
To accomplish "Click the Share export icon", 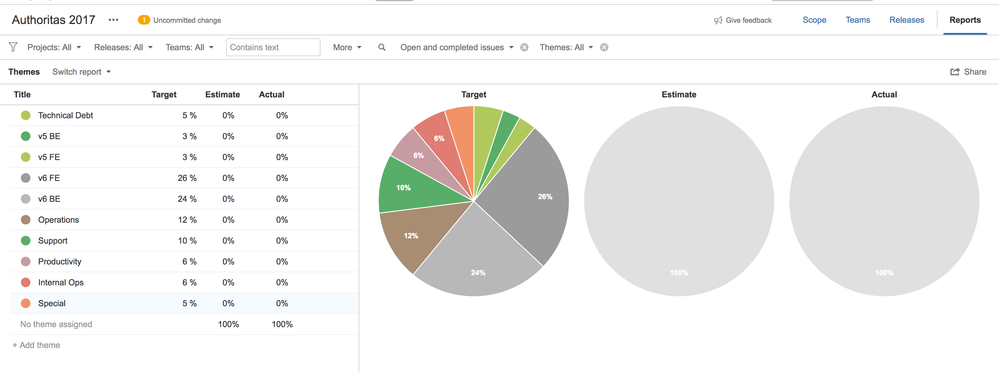I will 955,72.
